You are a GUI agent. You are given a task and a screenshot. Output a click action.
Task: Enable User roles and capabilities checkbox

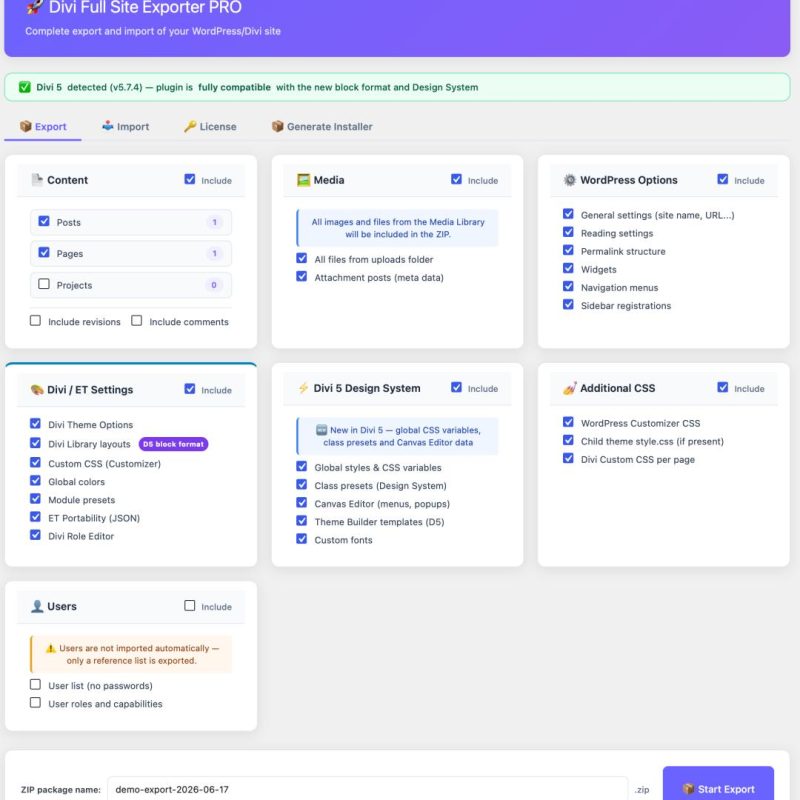(x=35, y=703)
